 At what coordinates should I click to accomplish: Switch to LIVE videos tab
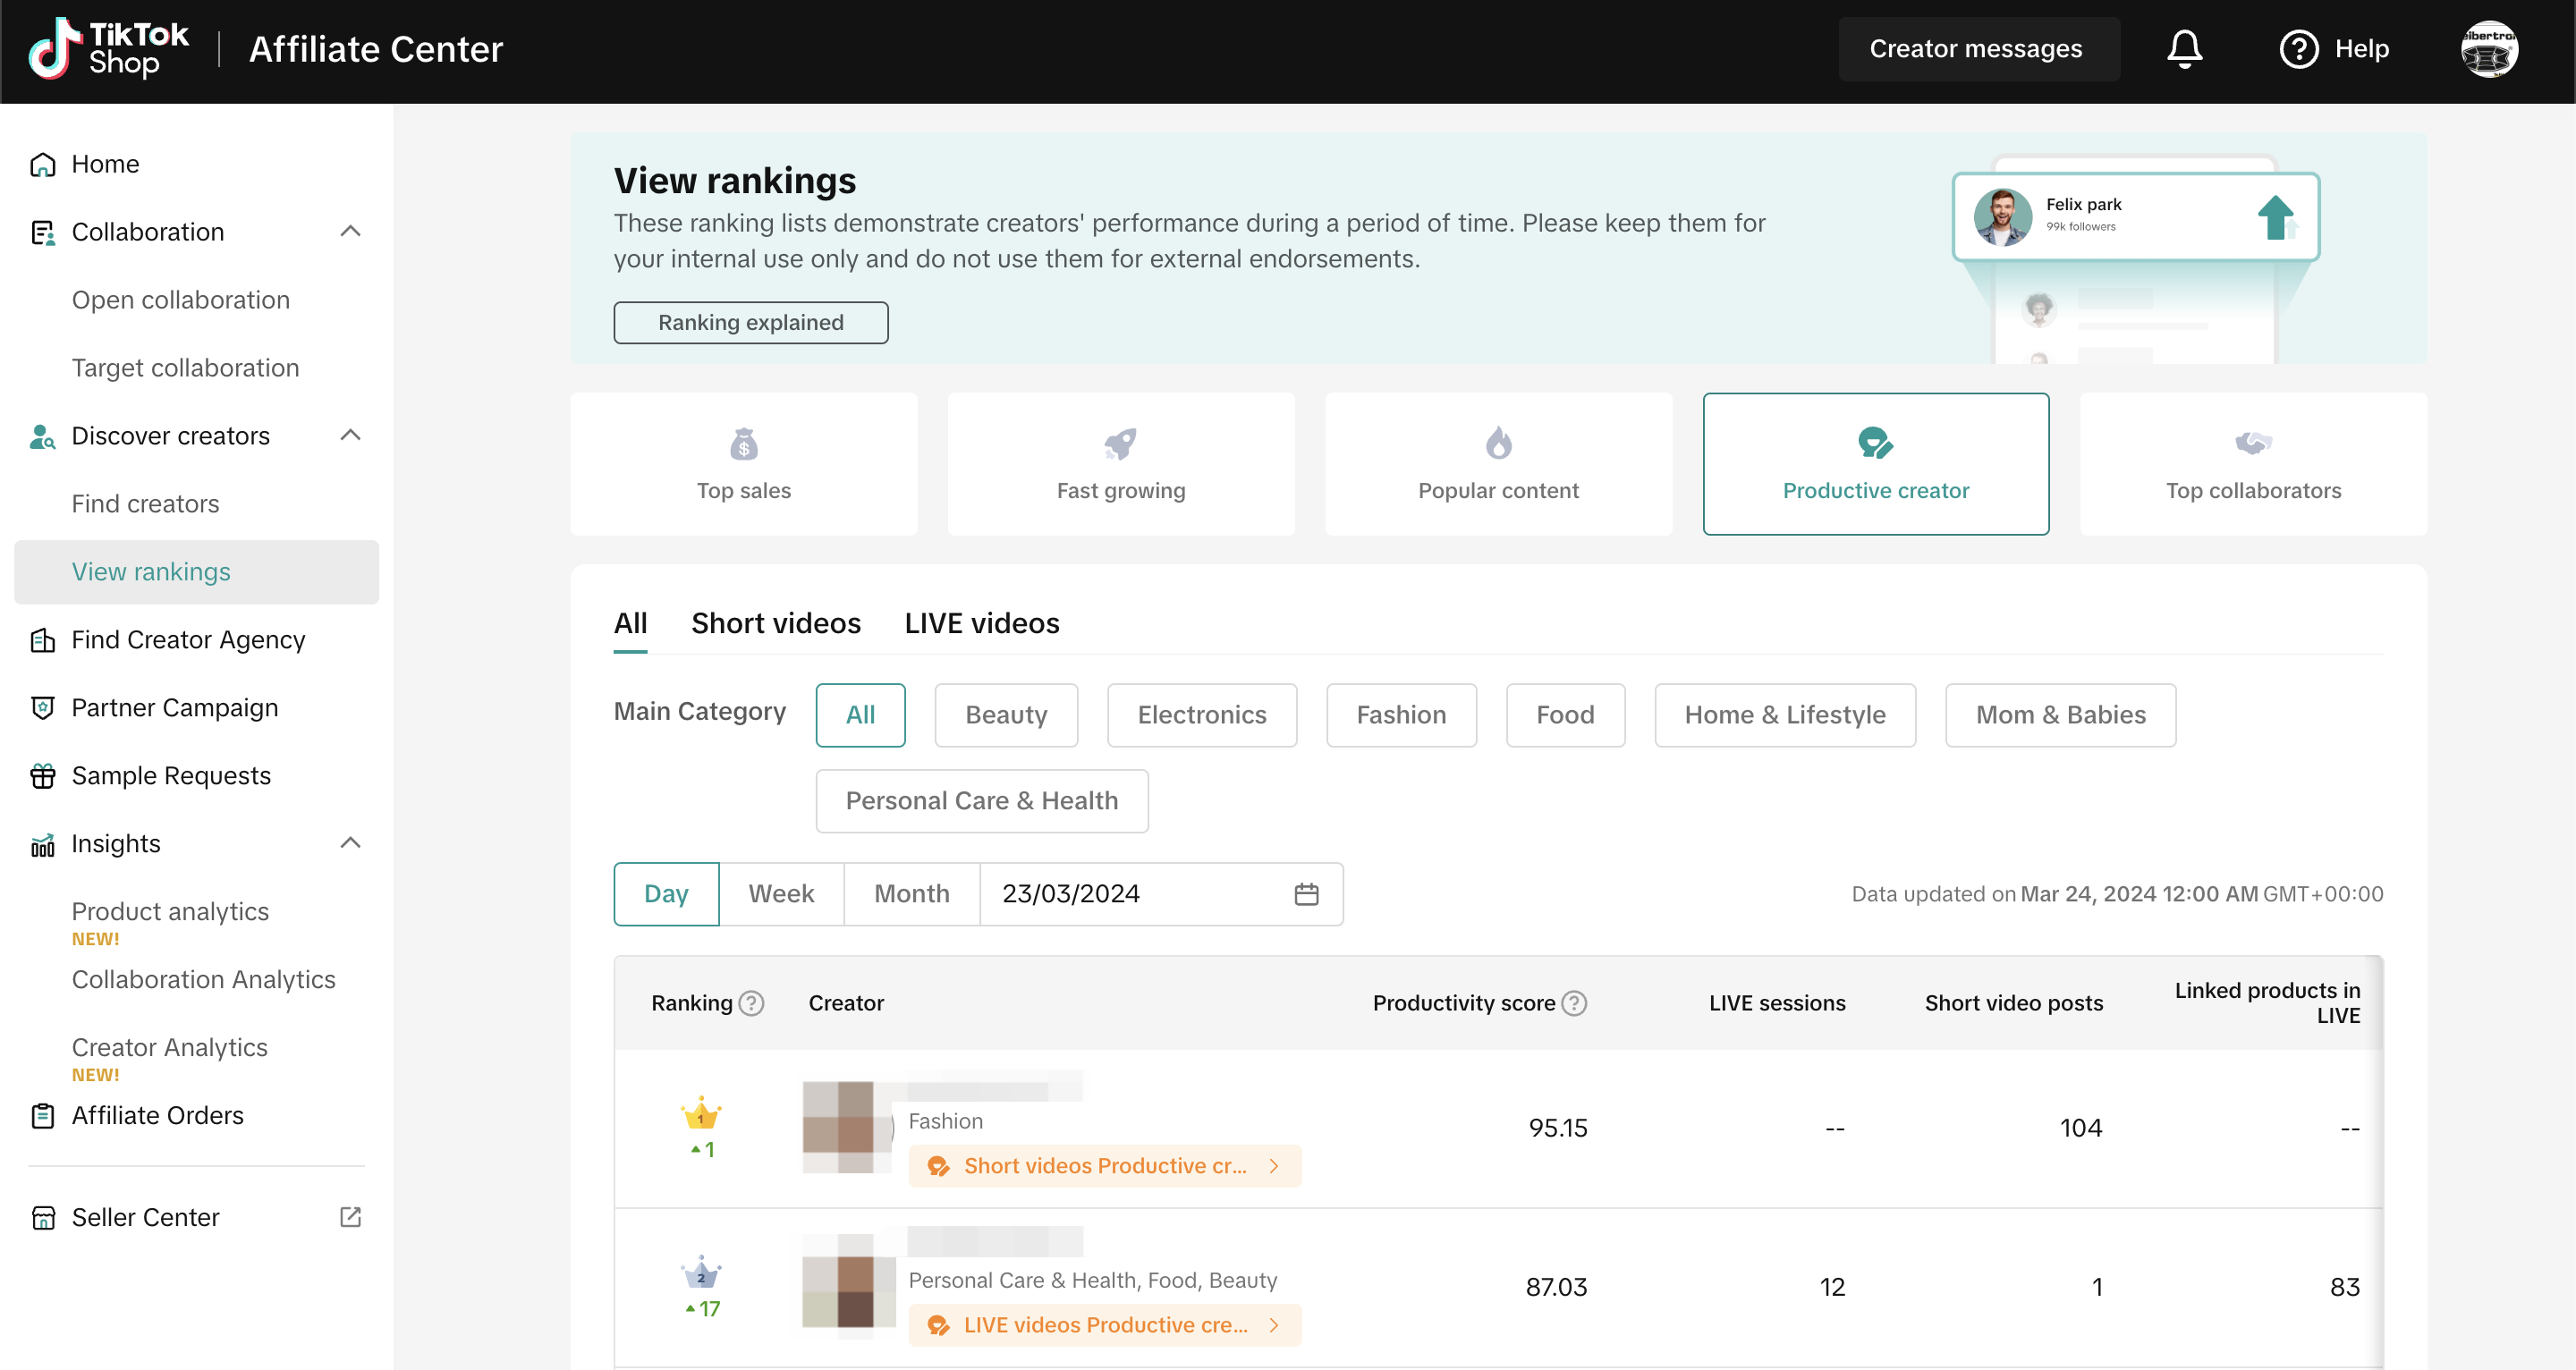coord(981,623)
